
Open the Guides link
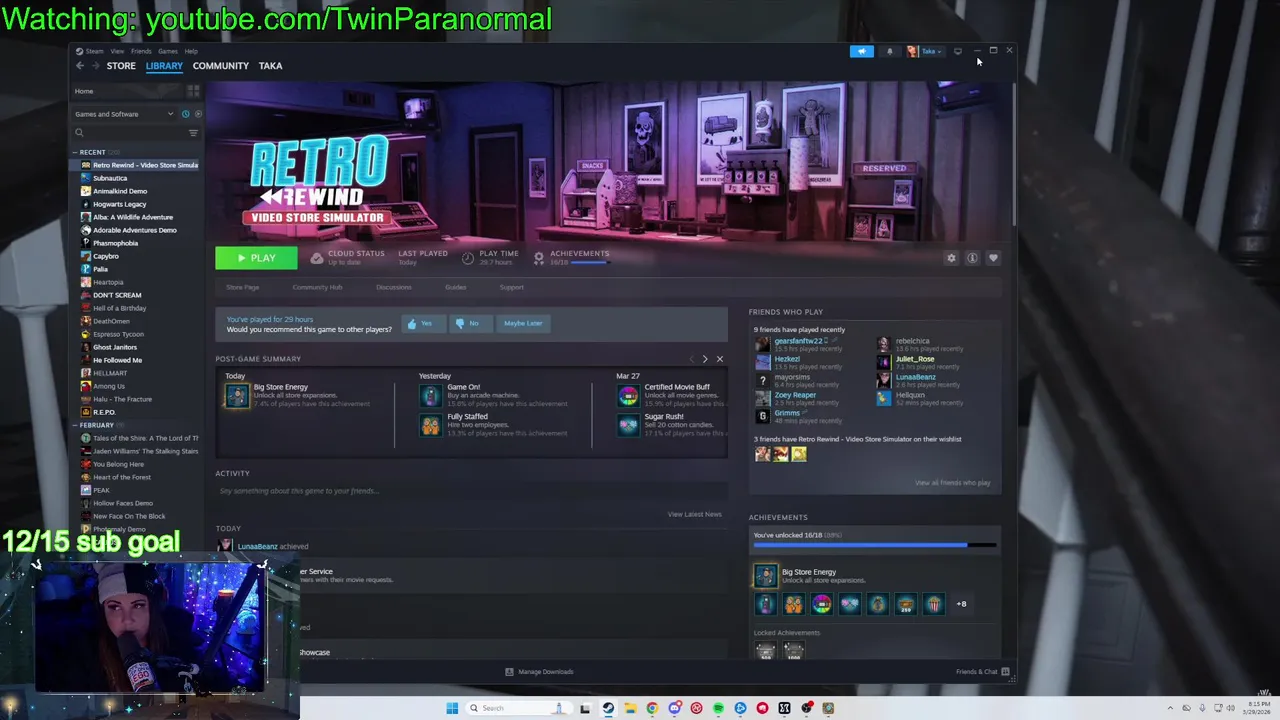(x=455, y=287)
